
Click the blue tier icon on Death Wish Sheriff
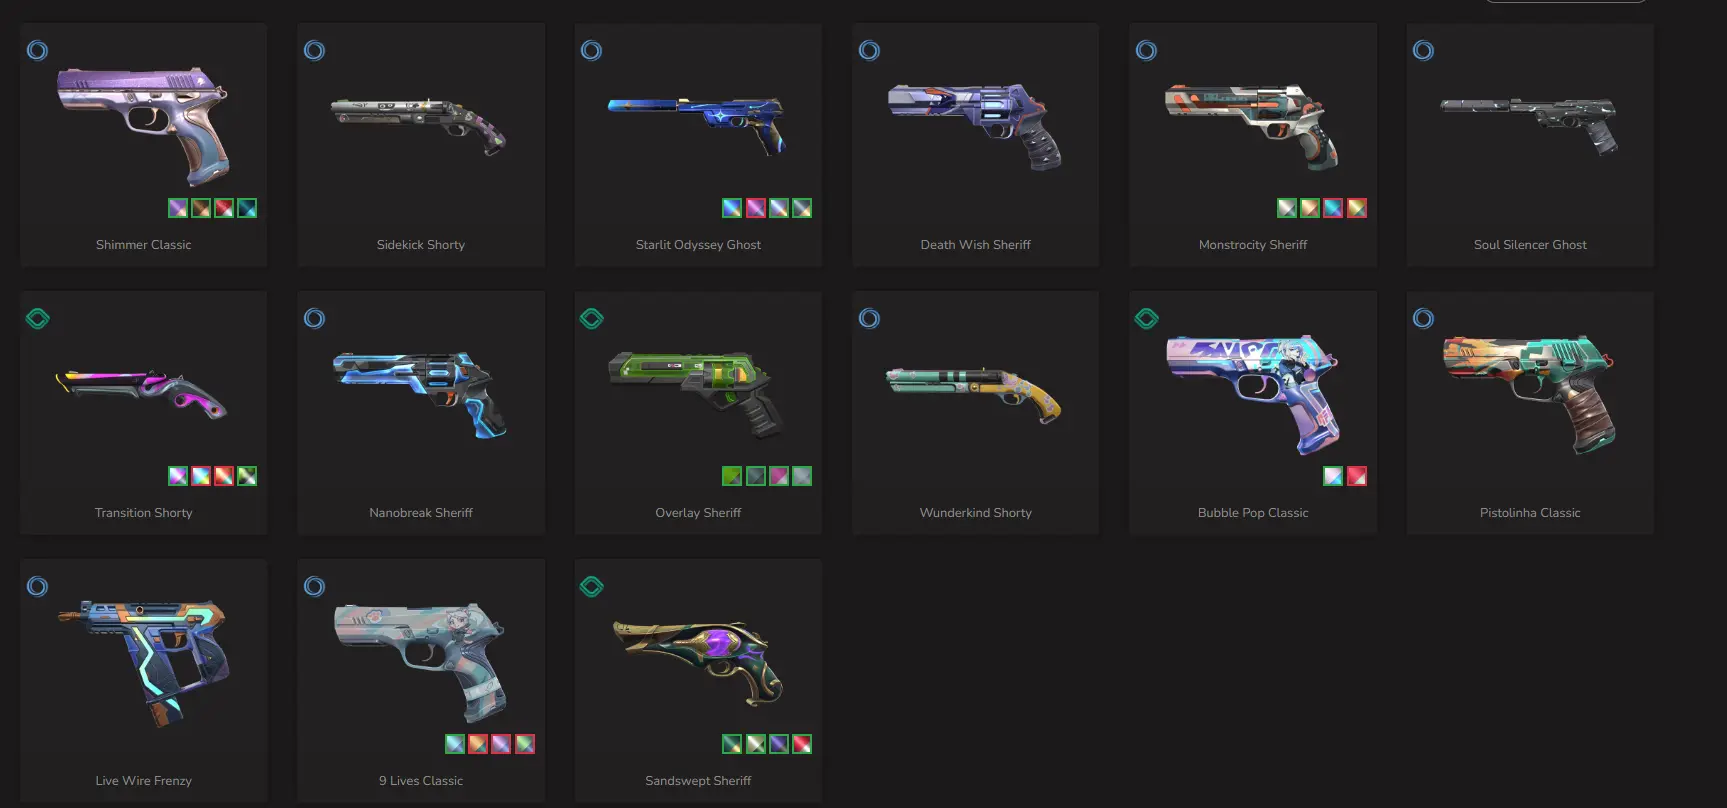(x=869, y=50)
